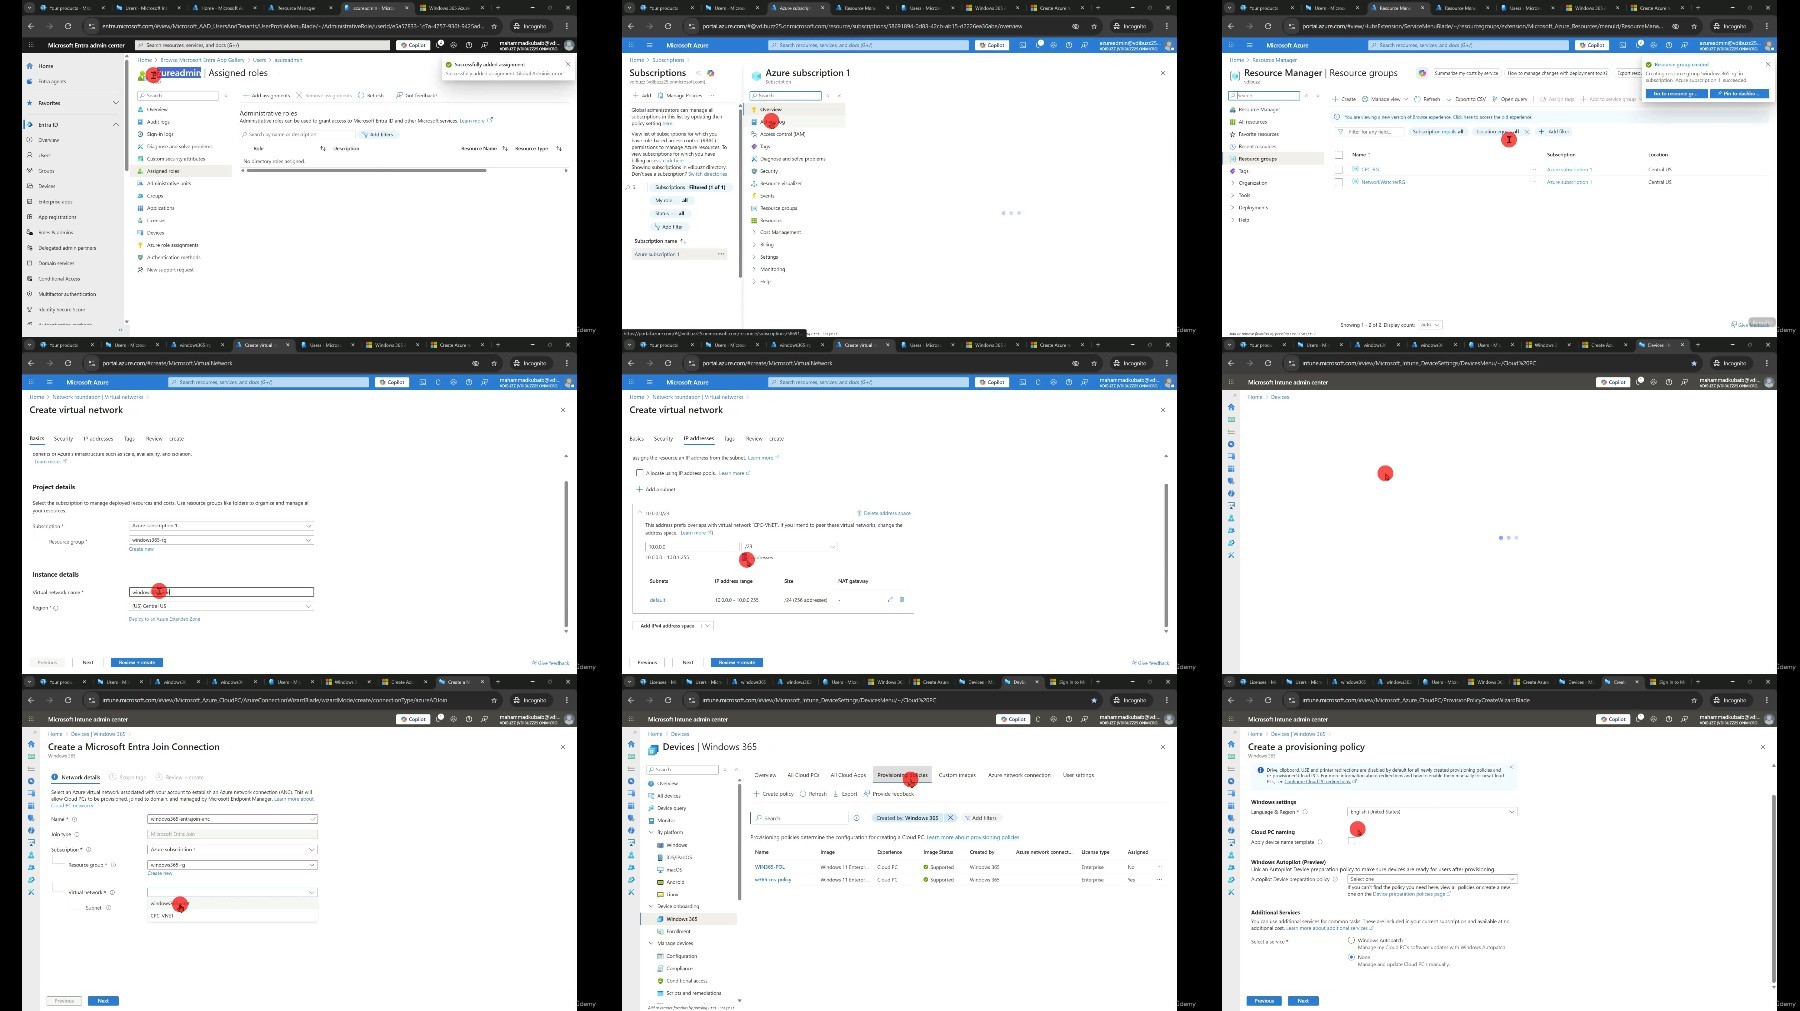Open the portal menu in Azure subscription window

point(649,45)
